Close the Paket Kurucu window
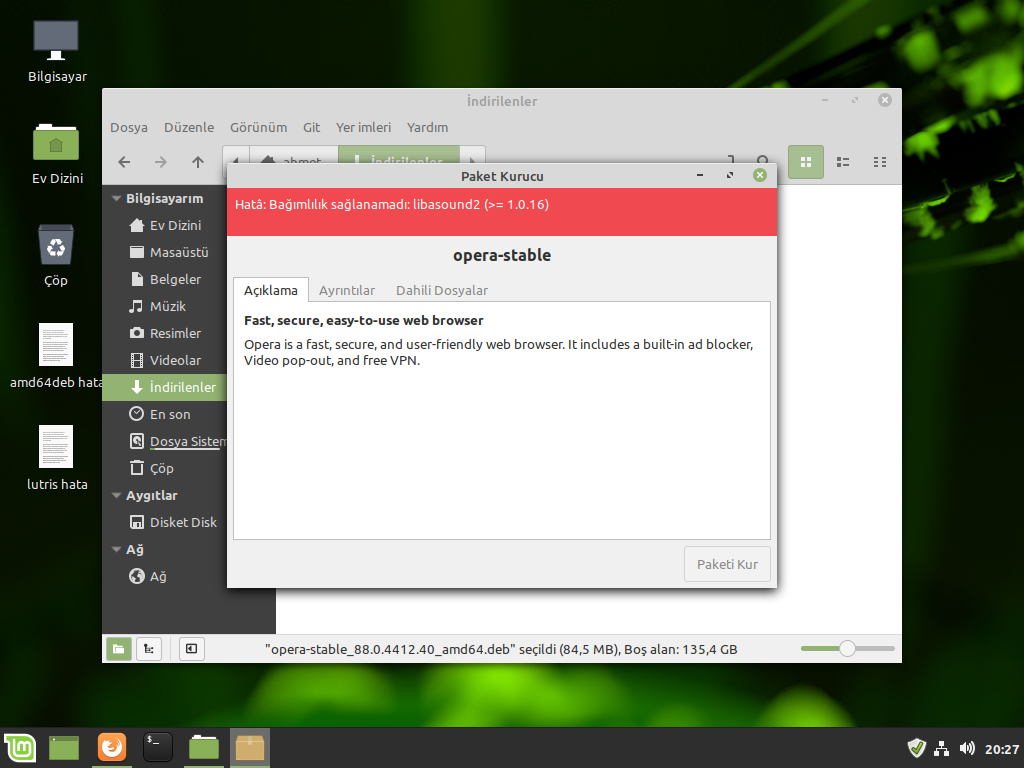 coord(760,175)
